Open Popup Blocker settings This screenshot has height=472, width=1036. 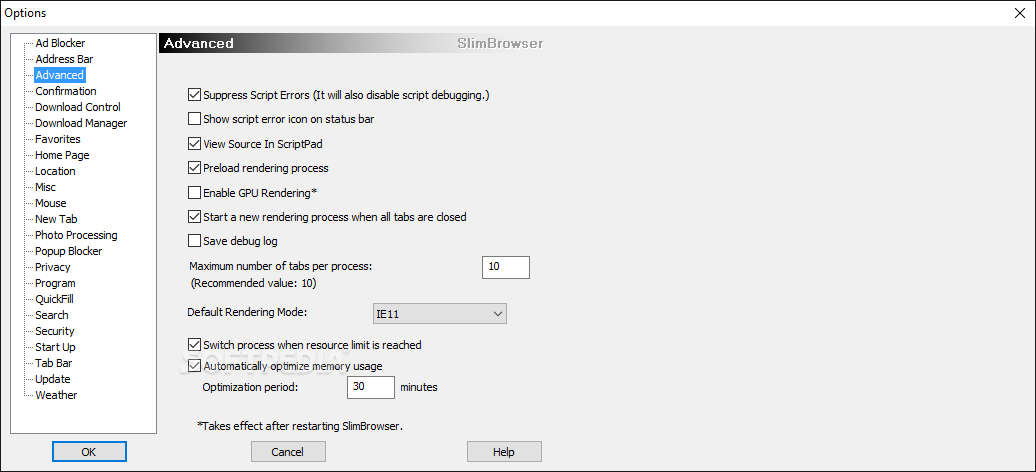69,251
